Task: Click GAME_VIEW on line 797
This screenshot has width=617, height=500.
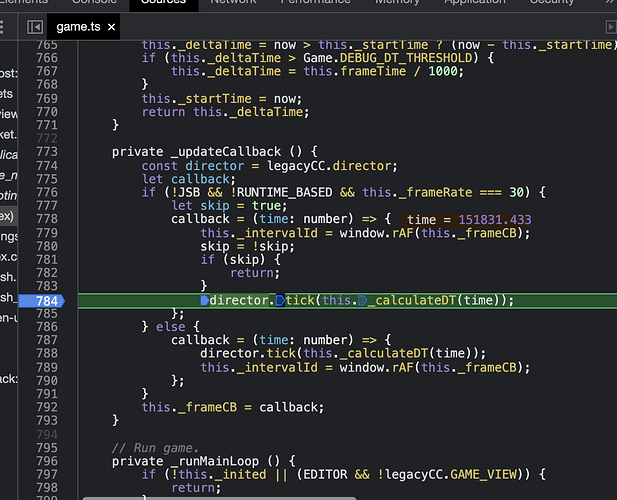Action: coord(483,474)
